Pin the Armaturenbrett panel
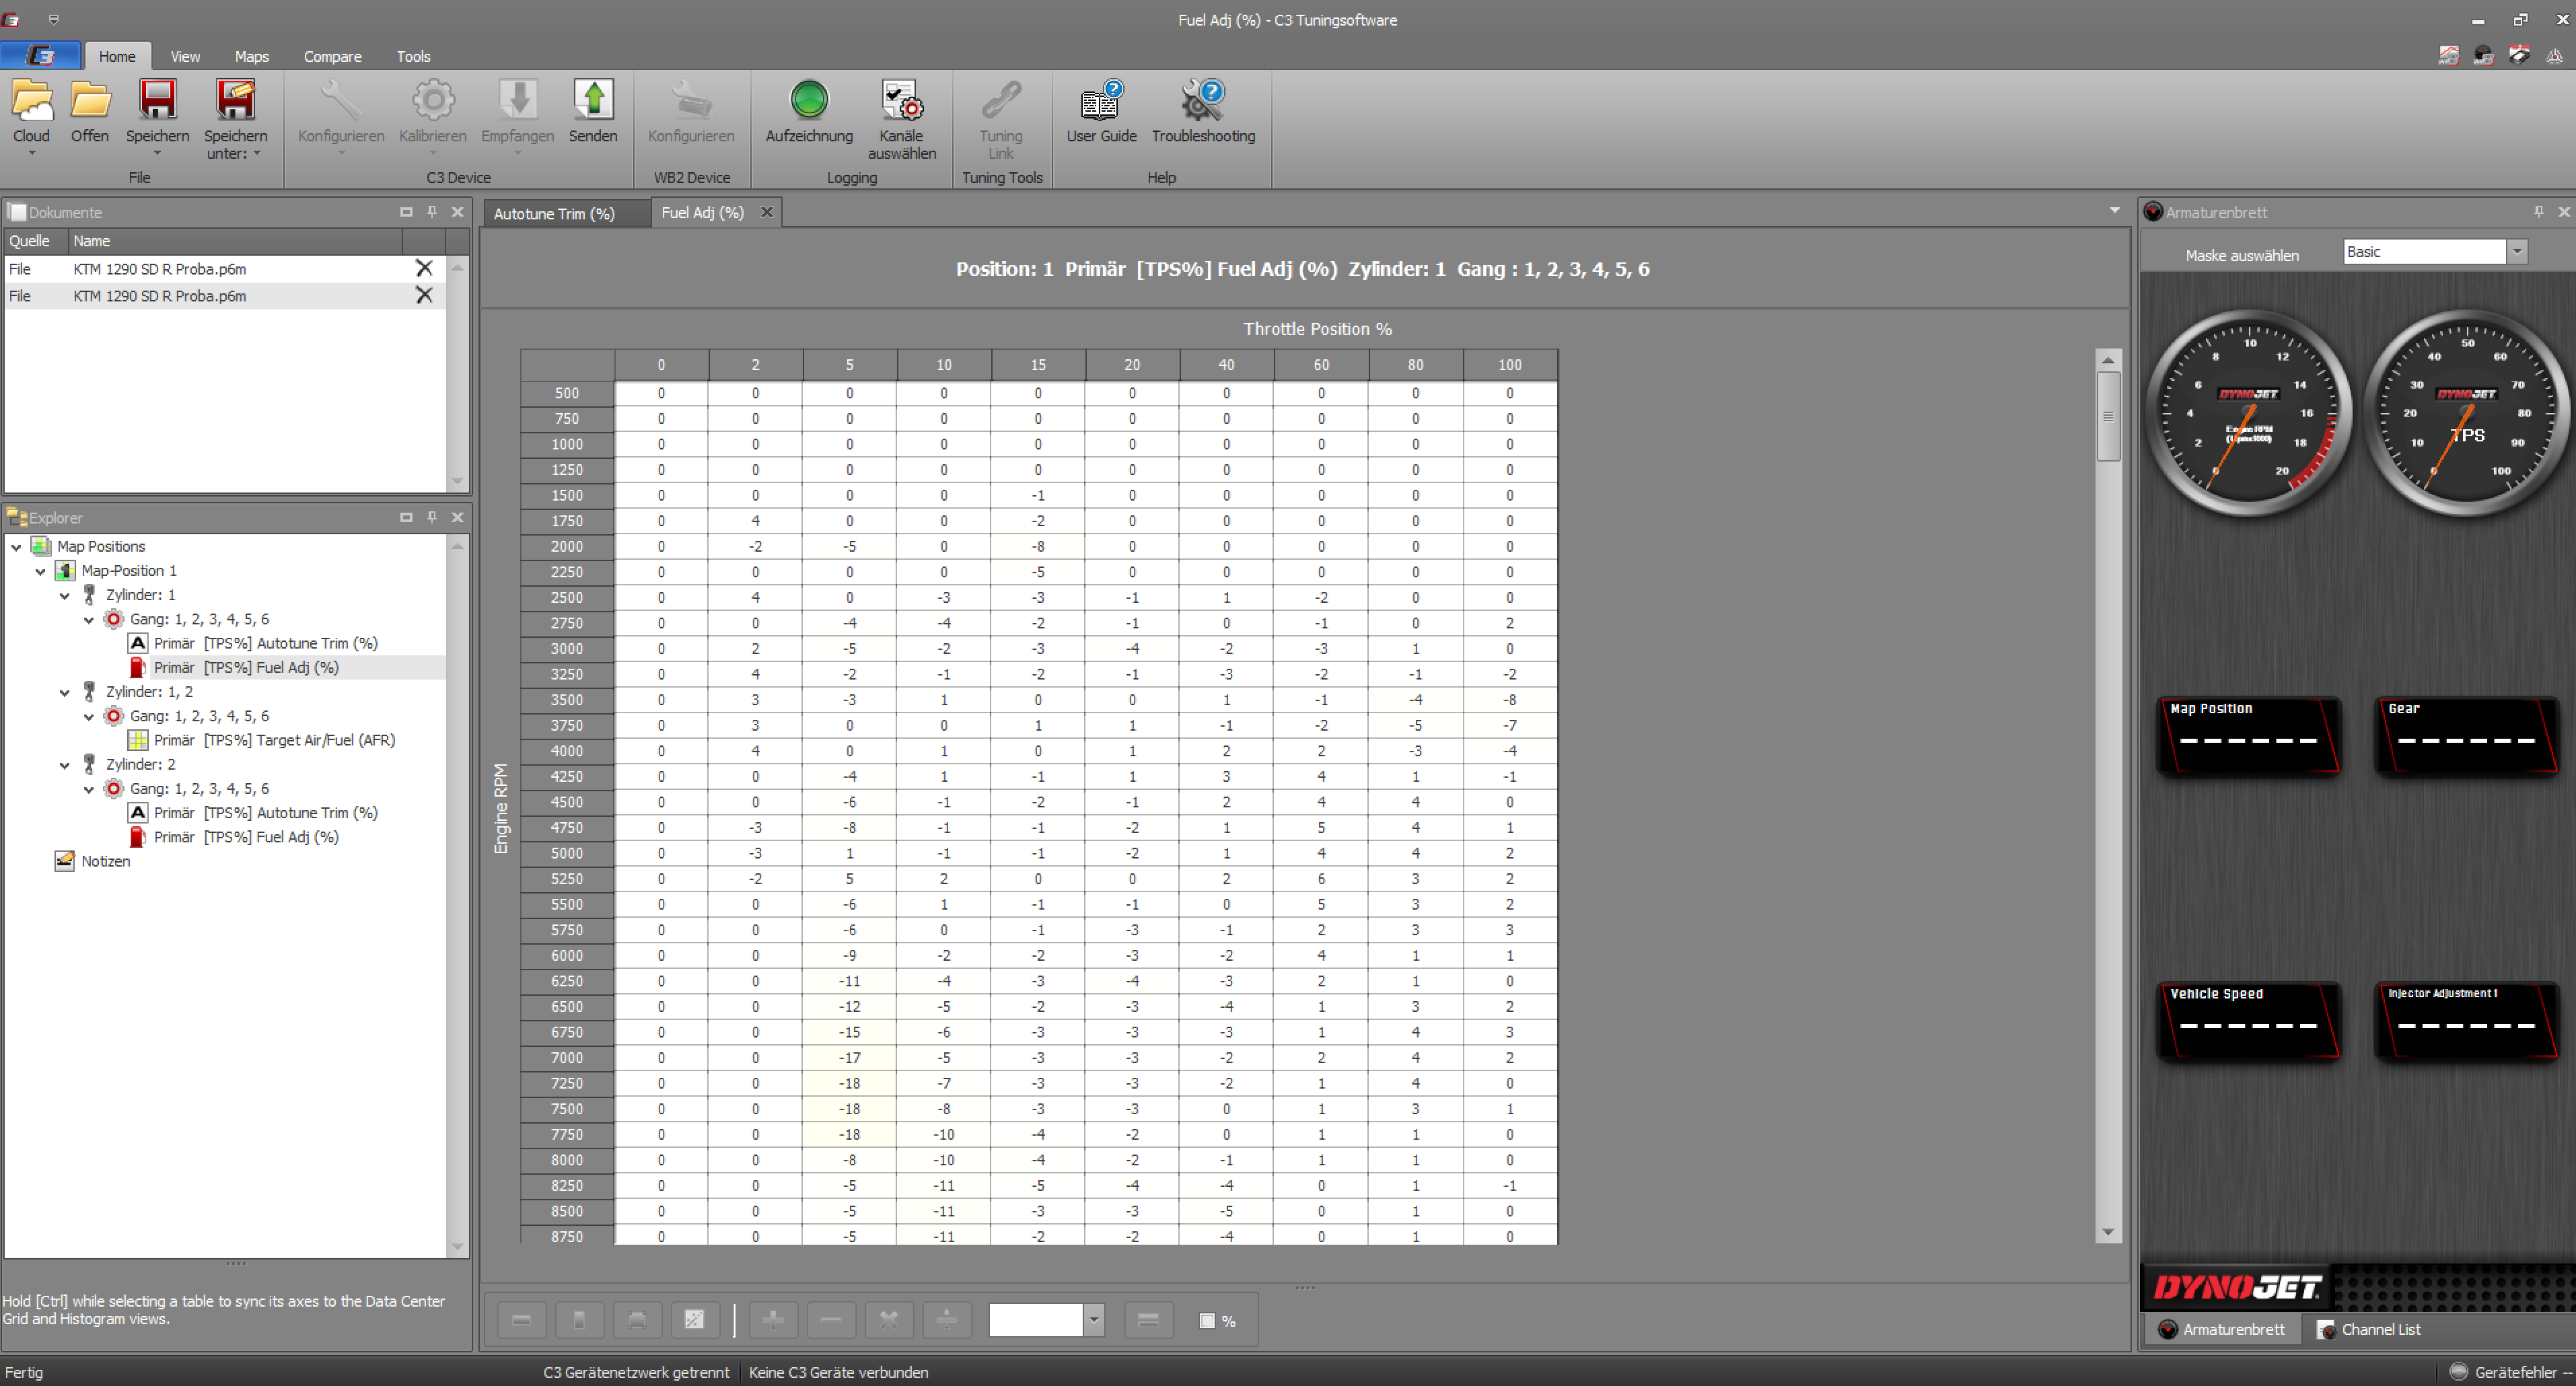2576x1386 pixels. coord(2538,212)
